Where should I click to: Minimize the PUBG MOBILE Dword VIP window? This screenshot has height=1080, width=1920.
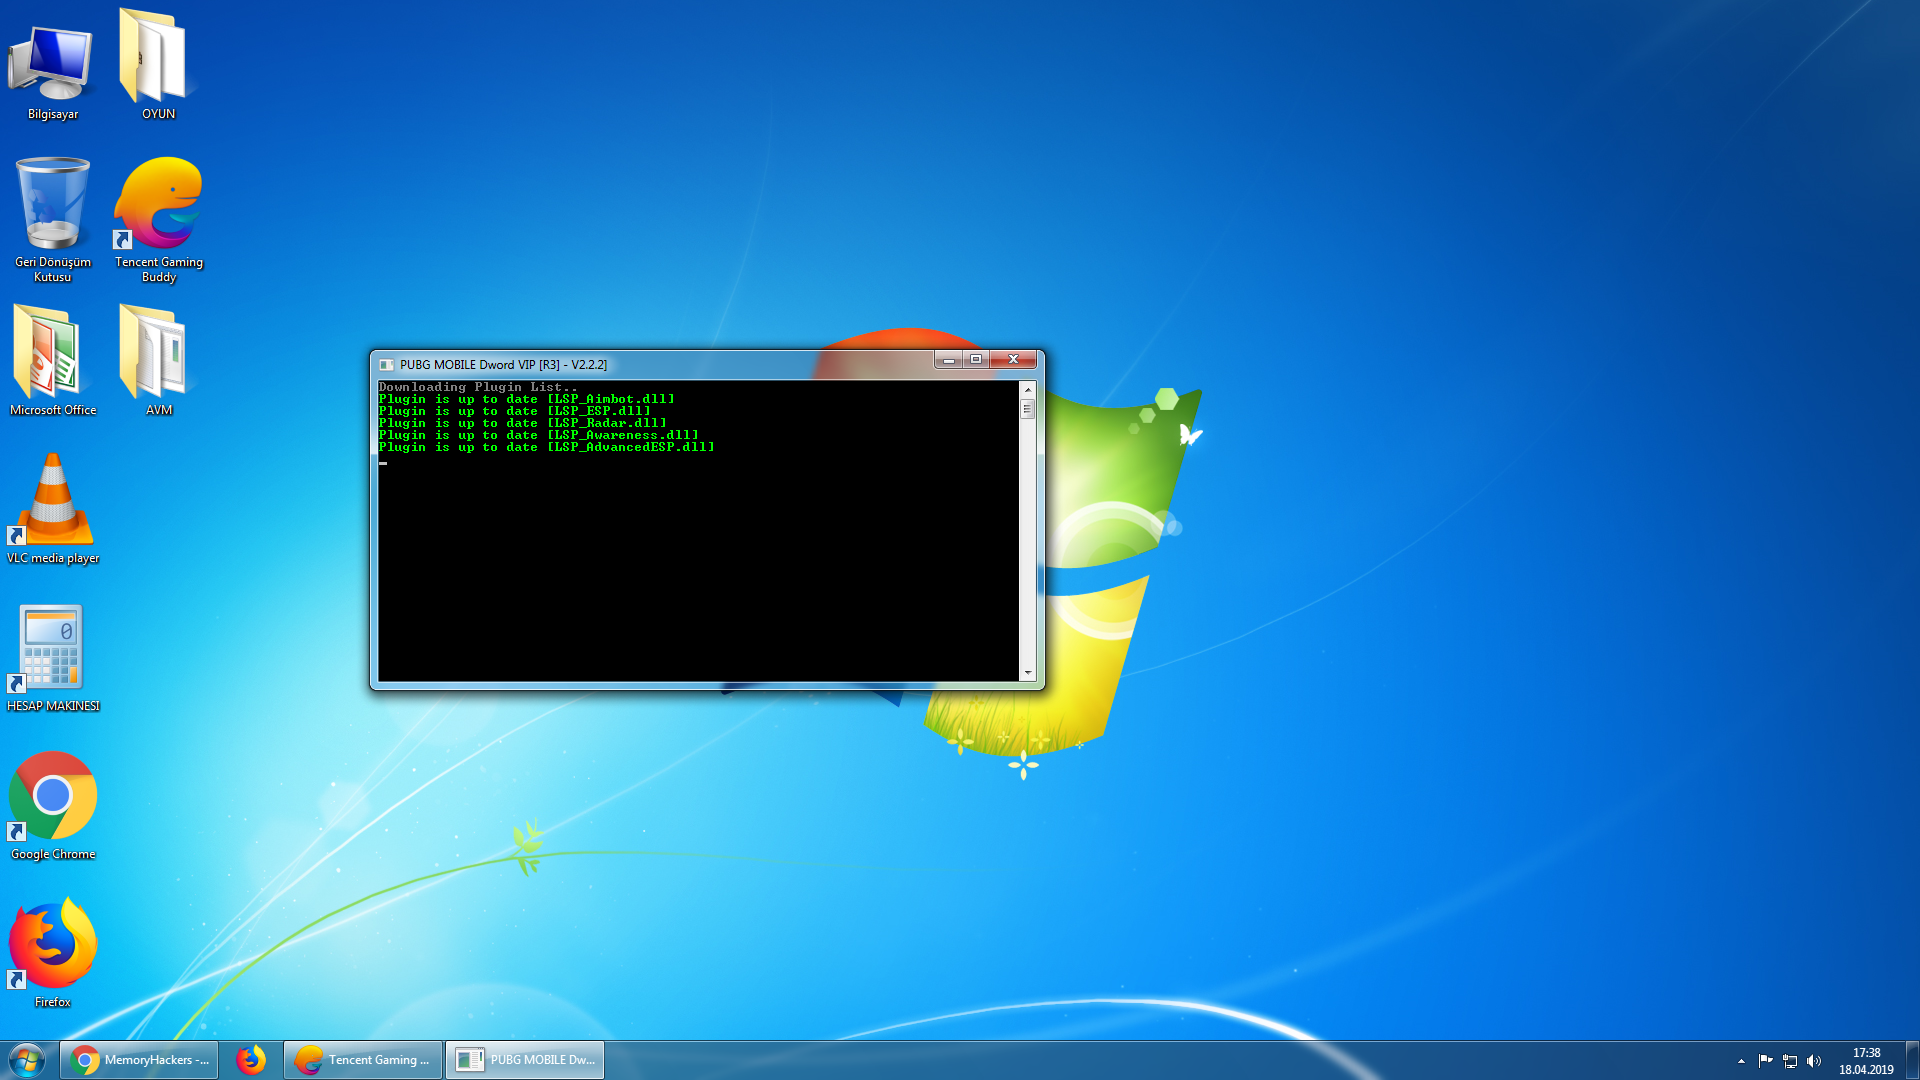tap(948, 359)
